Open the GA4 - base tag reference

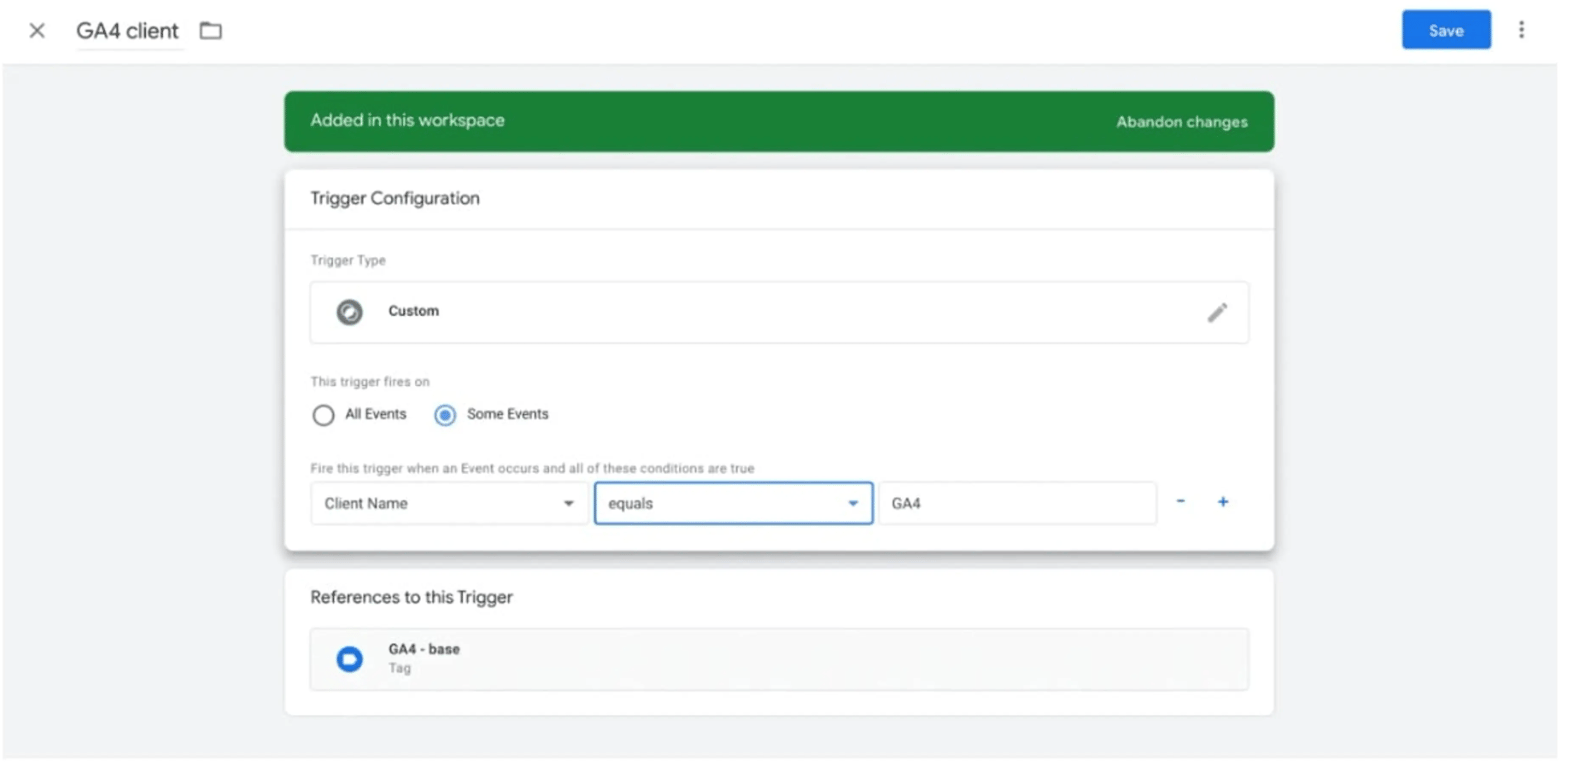pyautogui.click(x=779, y=659)
